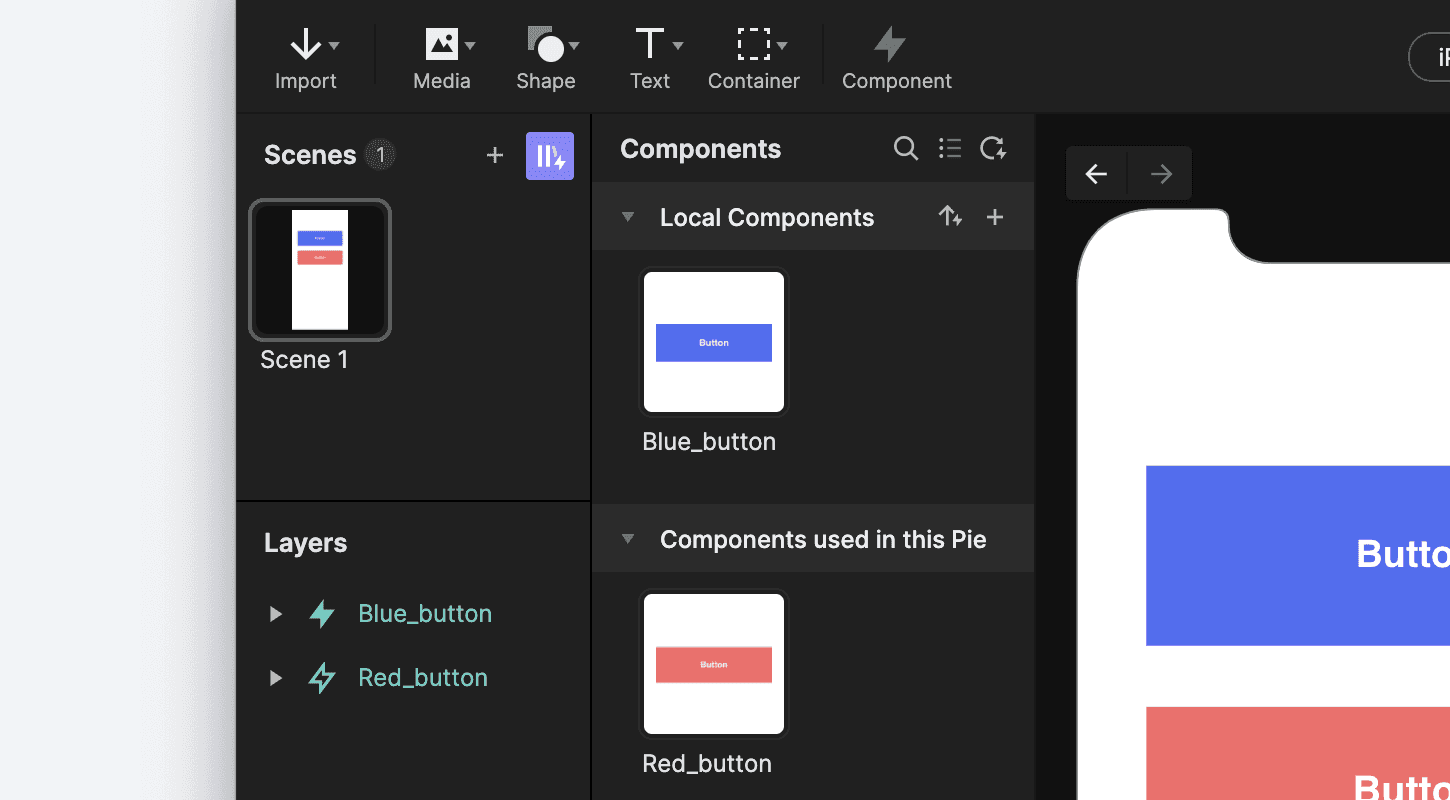
Task: Import components with the upload arrow
Action: pos(949,216)
